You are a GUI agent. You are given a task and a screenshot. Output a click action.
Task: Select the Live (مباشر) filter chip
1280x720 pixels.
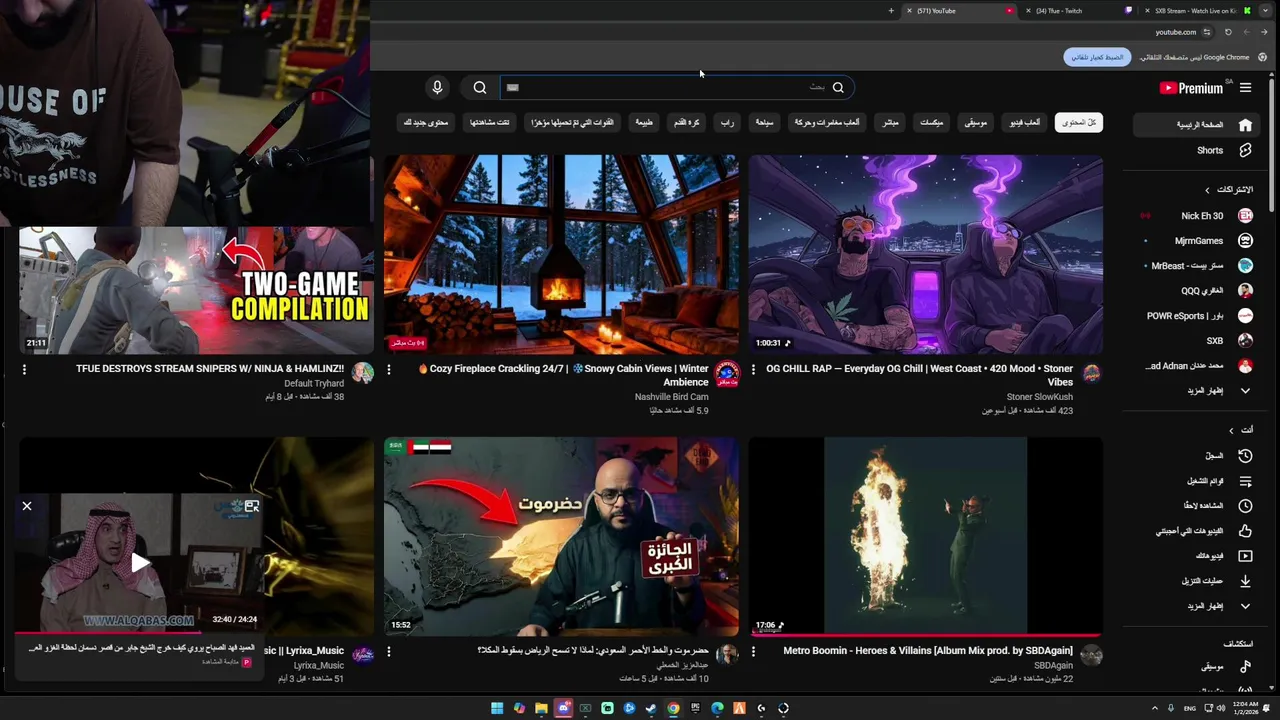coord(889,122)
